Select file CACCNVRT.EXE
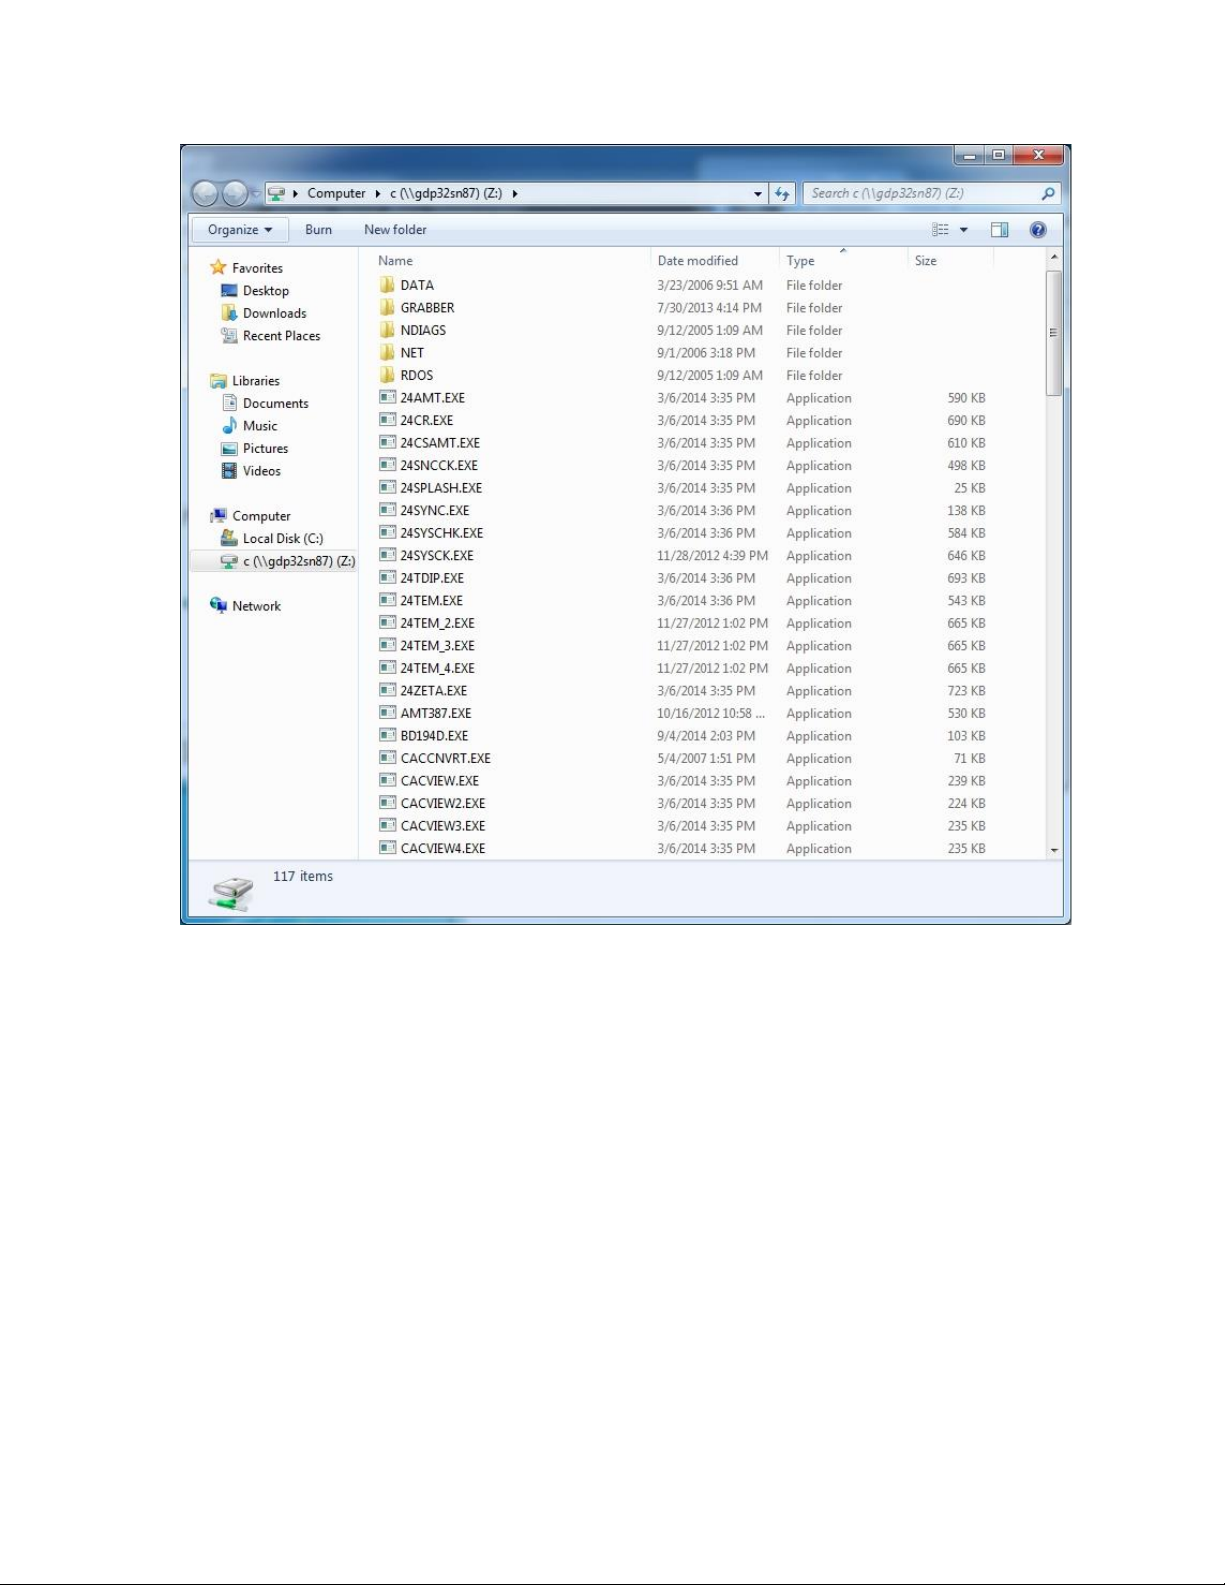Viewport: 1225px width, 1585px height. [445, 758]
